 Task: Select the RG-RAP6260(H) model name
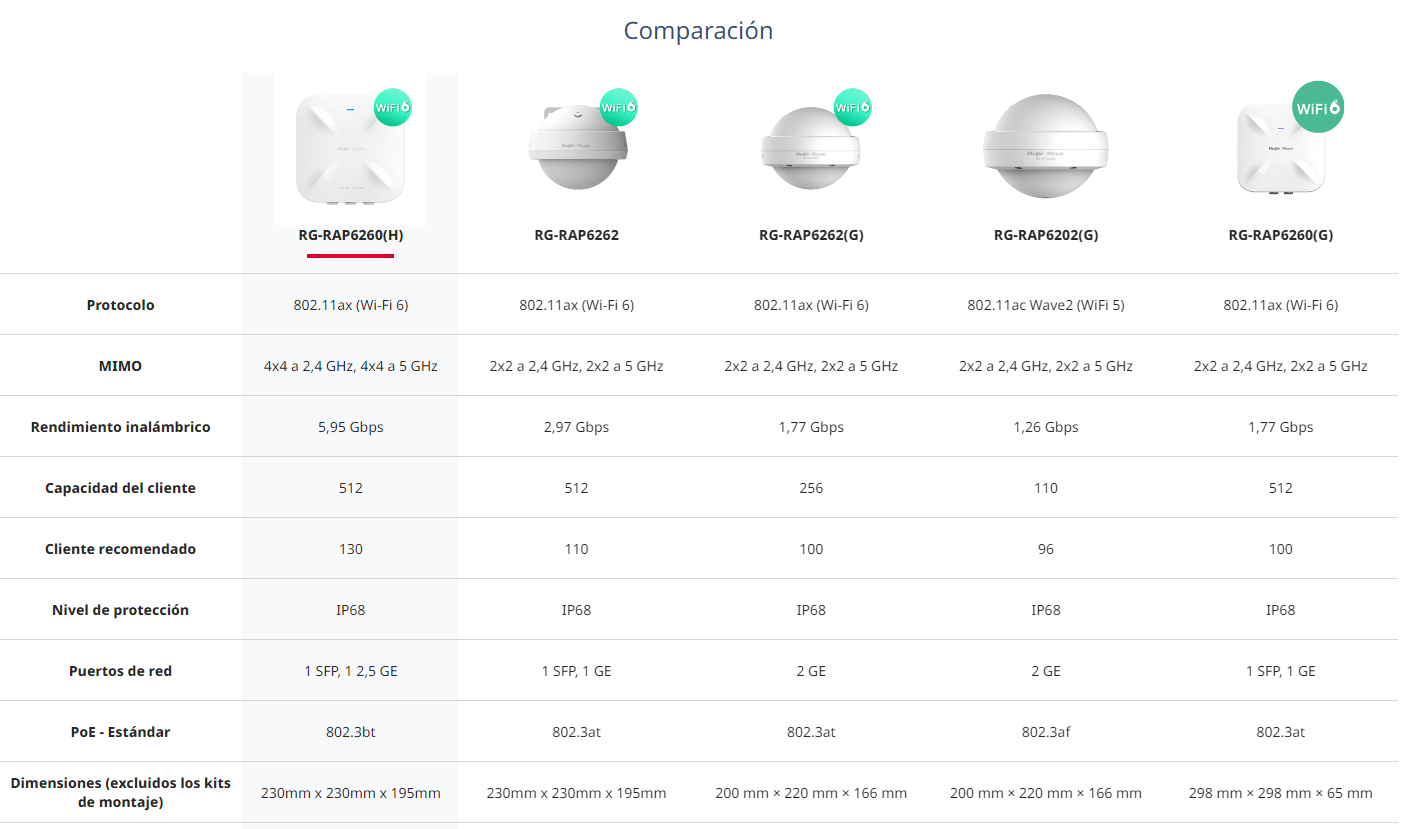pos(351,236)
